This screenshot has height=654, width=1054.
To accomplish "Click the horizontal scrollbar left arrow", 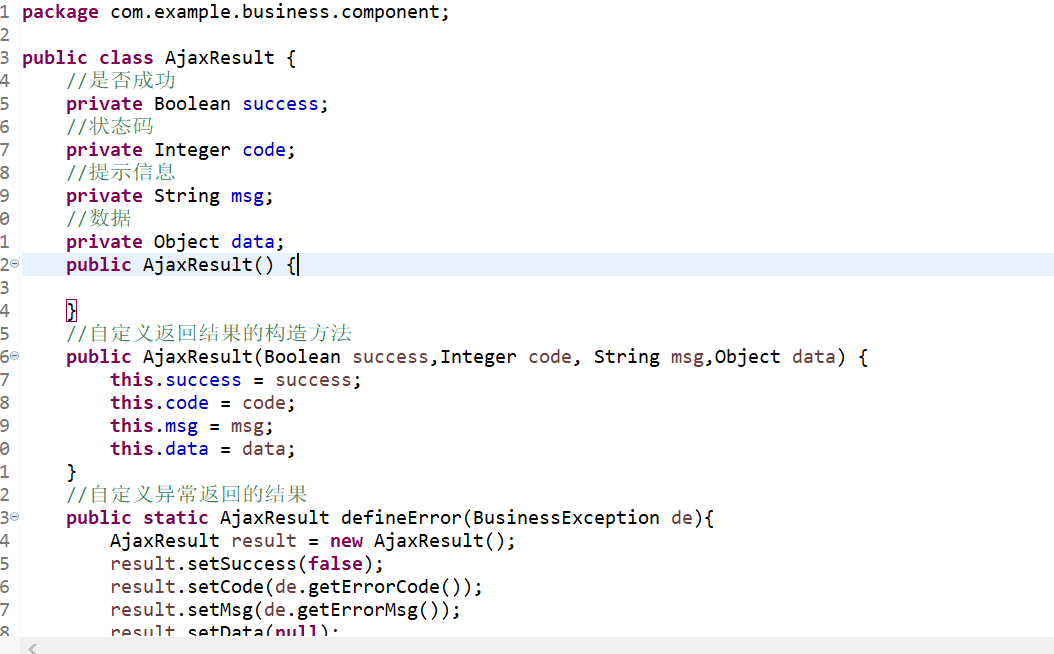I will pos(32,648).
